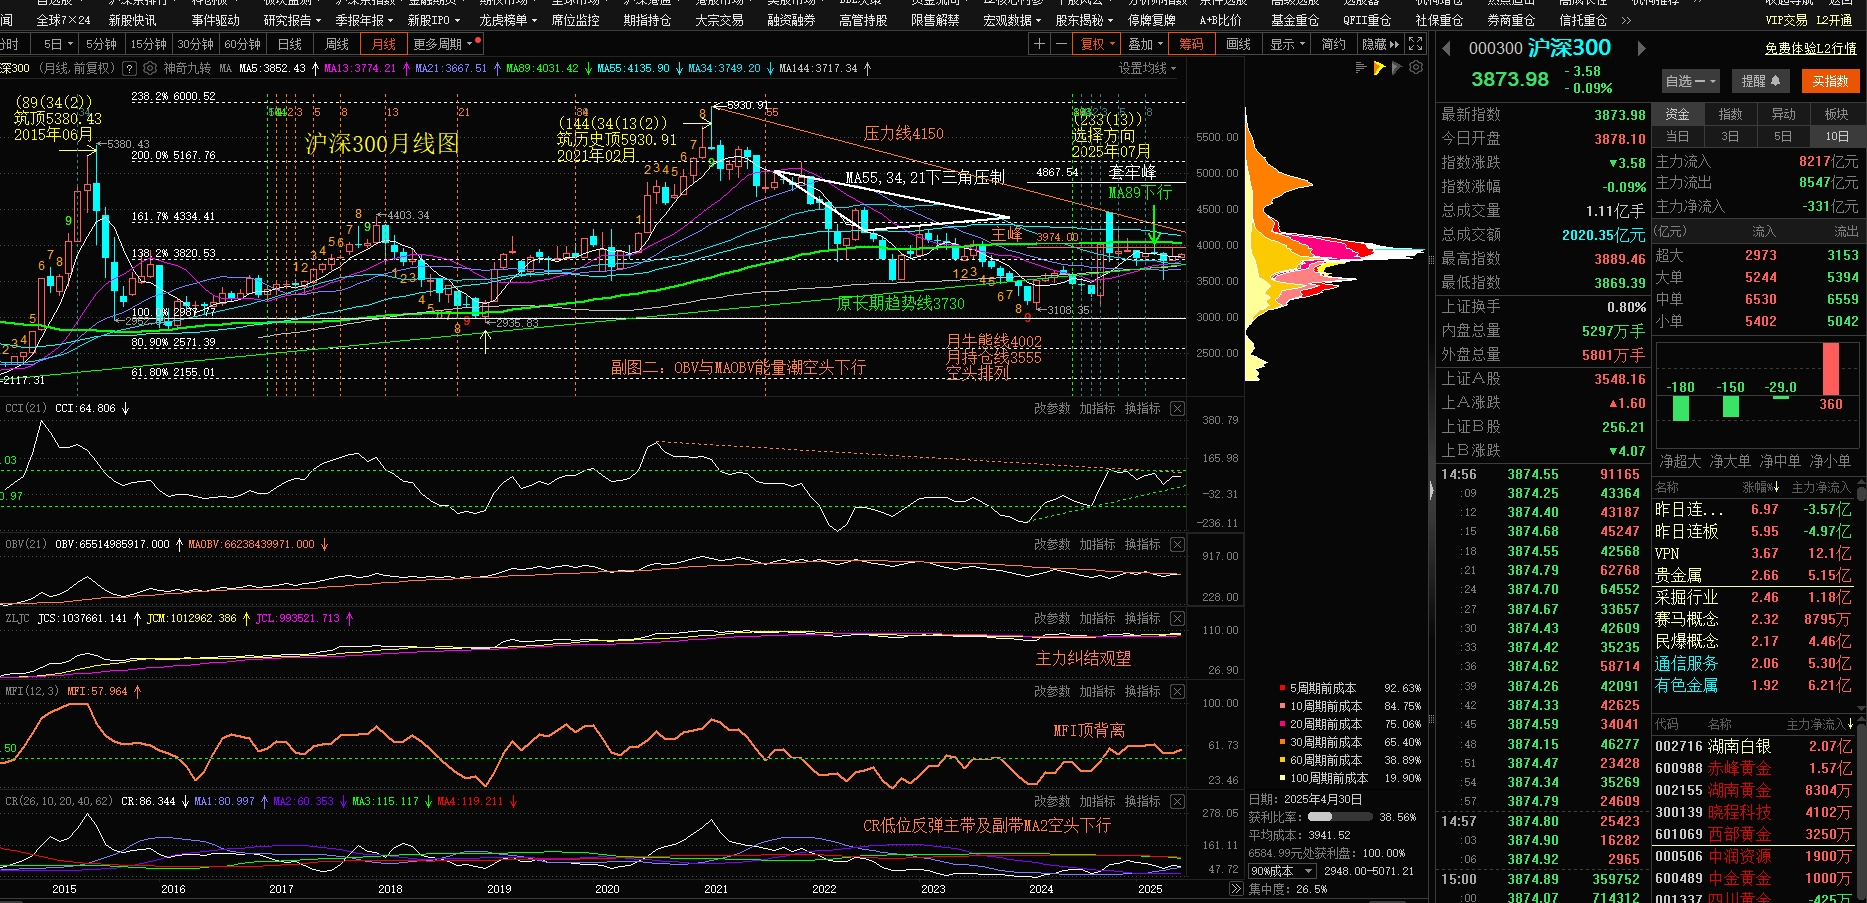
Task: Select 10日 fund-flow period
Action: point(1836,136)
